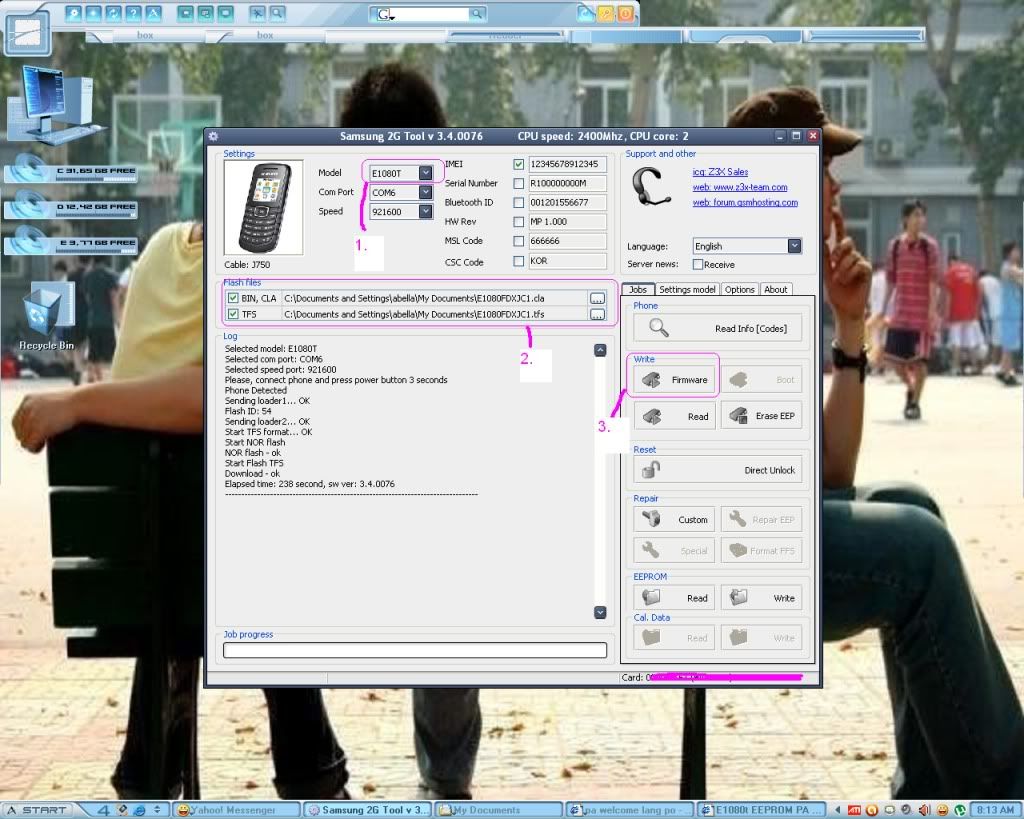
Task: Click the Write section Read button
Action: [674, 416]
